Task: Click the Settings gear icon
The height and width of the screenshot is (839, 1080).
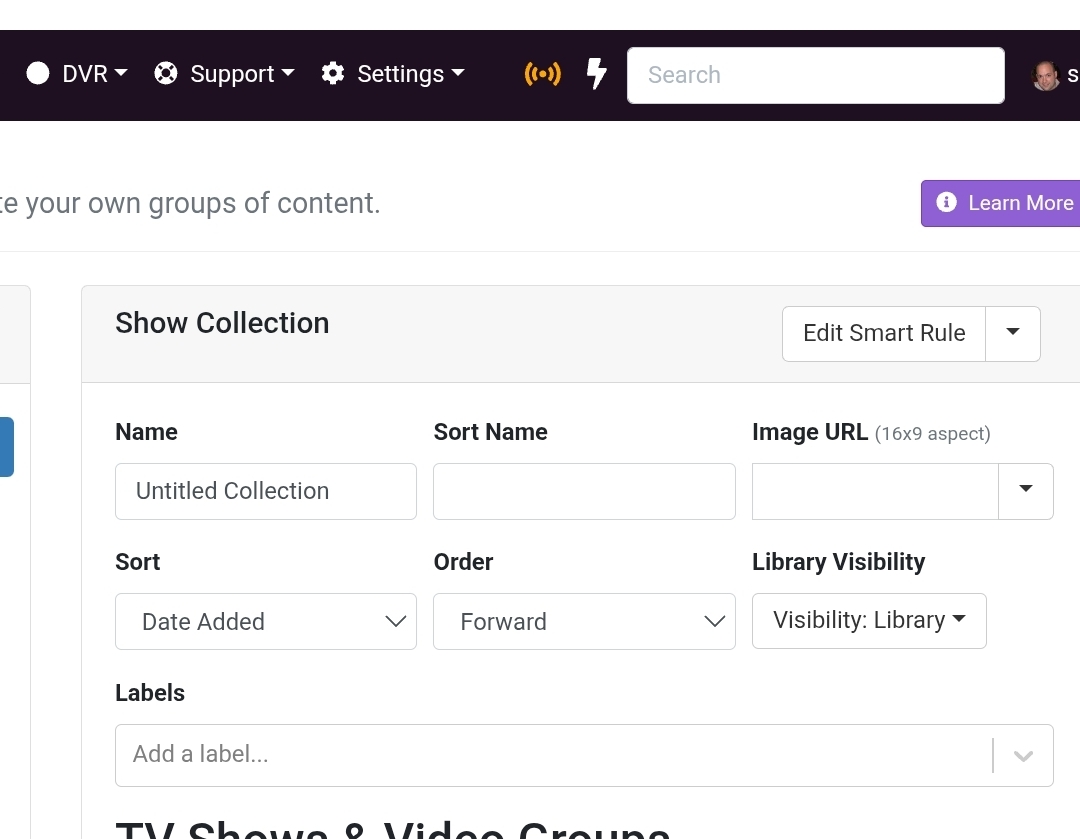Action: (x=333, y=74)
